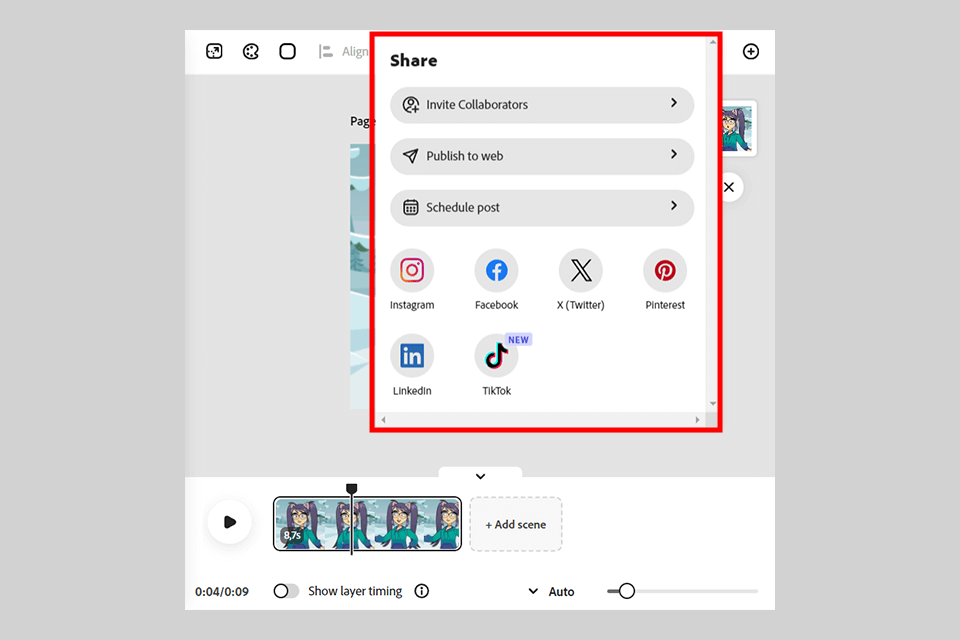Click the Share panel heading
960x640 pixels.
414,61
